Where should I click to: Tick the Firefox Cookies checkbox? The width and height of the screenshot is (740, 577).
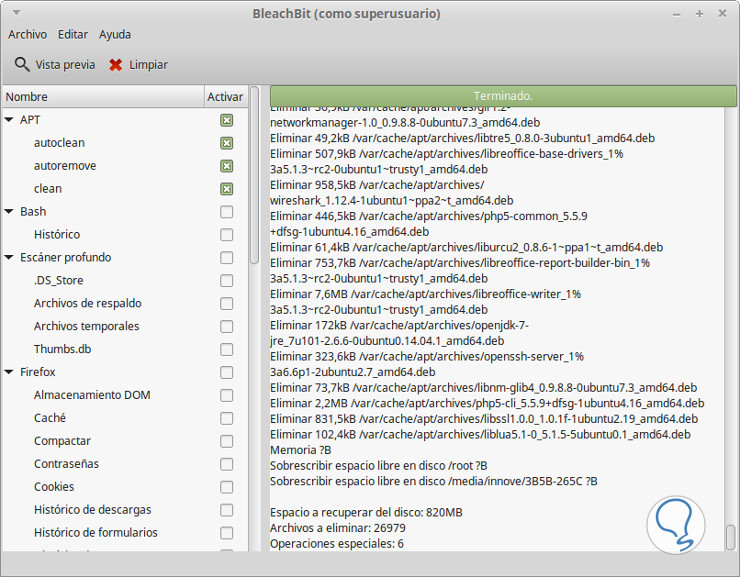[227, 487]
